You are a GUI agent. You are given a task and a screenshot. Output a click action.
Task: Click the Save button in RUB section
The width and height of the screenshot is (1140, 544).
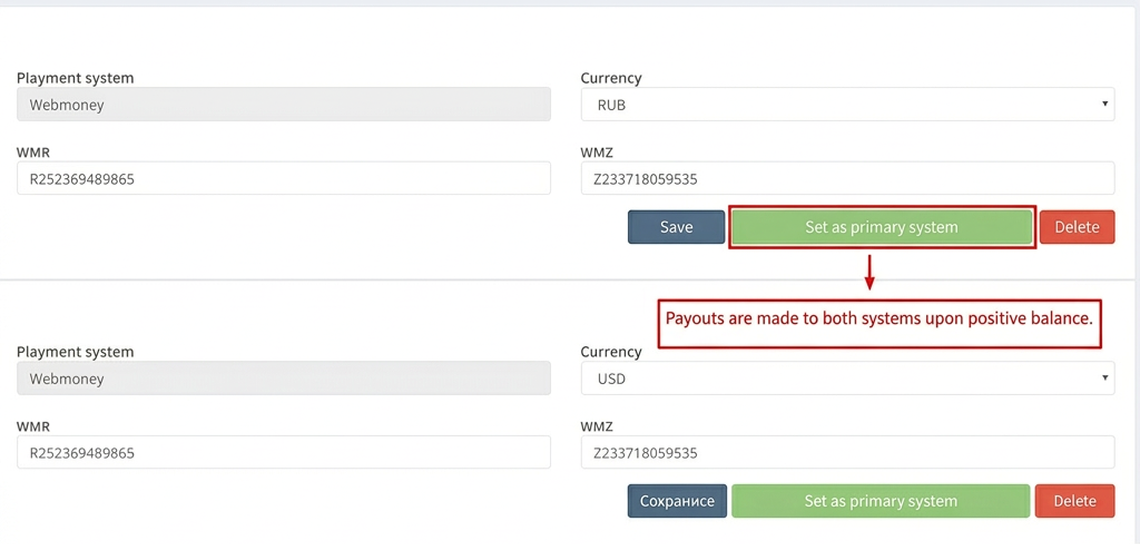tap(676, 227)
